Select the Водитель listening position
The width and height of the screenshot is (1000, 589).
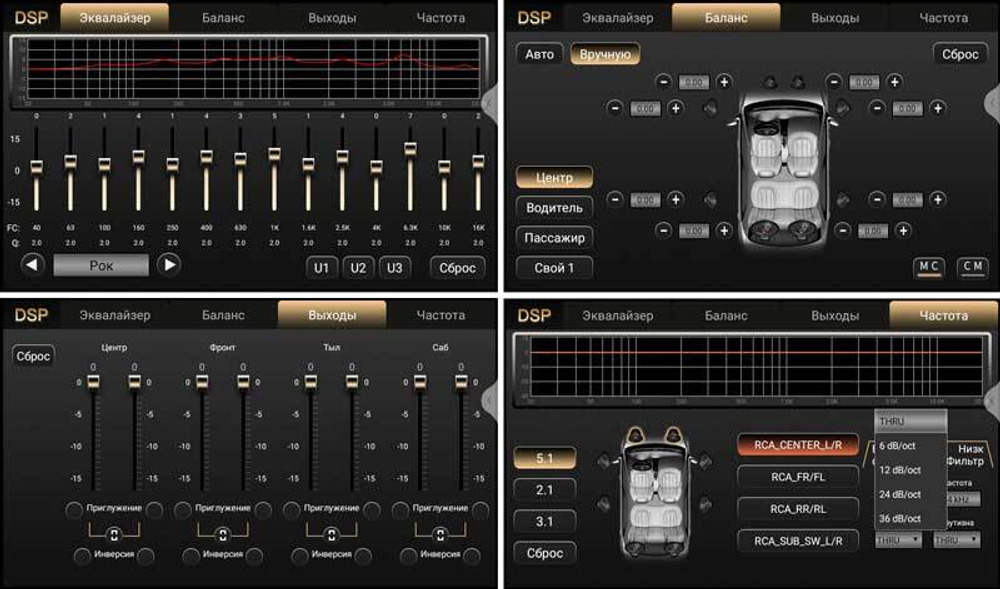554,207
